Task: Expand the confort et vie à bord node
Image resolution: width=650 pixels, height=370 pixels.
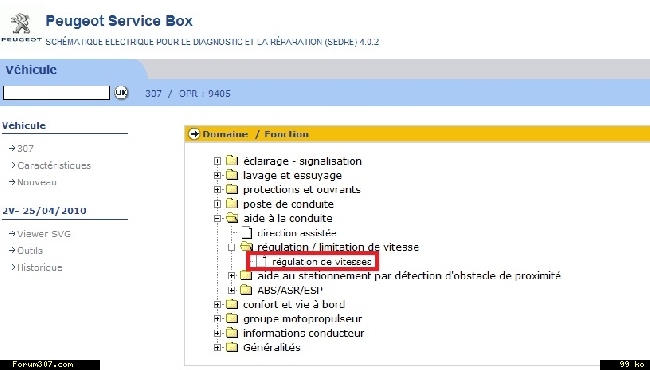Action: point(217,305)
